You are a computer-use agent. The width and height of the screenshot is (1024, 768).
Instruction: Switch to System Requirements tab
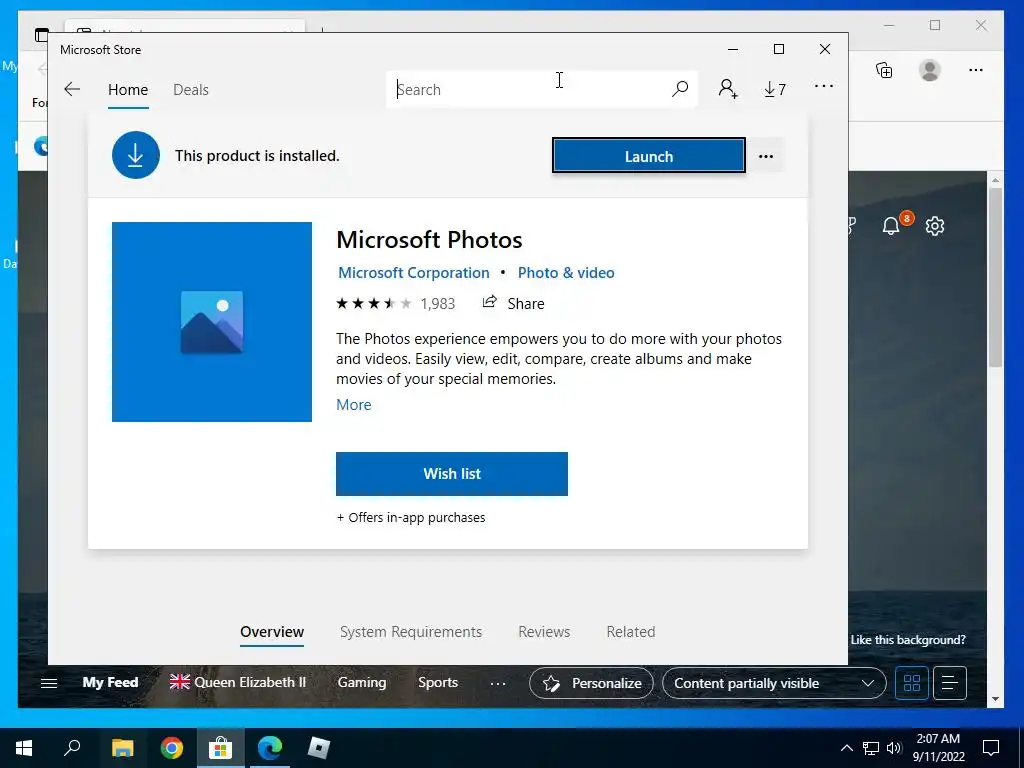click(x=411, y=632)
